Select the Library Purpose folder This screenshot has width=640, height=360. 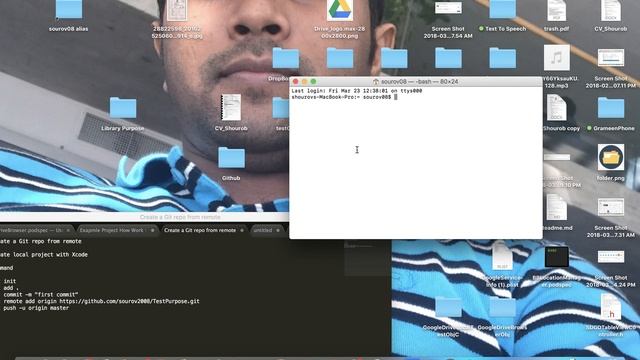[123, 108]
